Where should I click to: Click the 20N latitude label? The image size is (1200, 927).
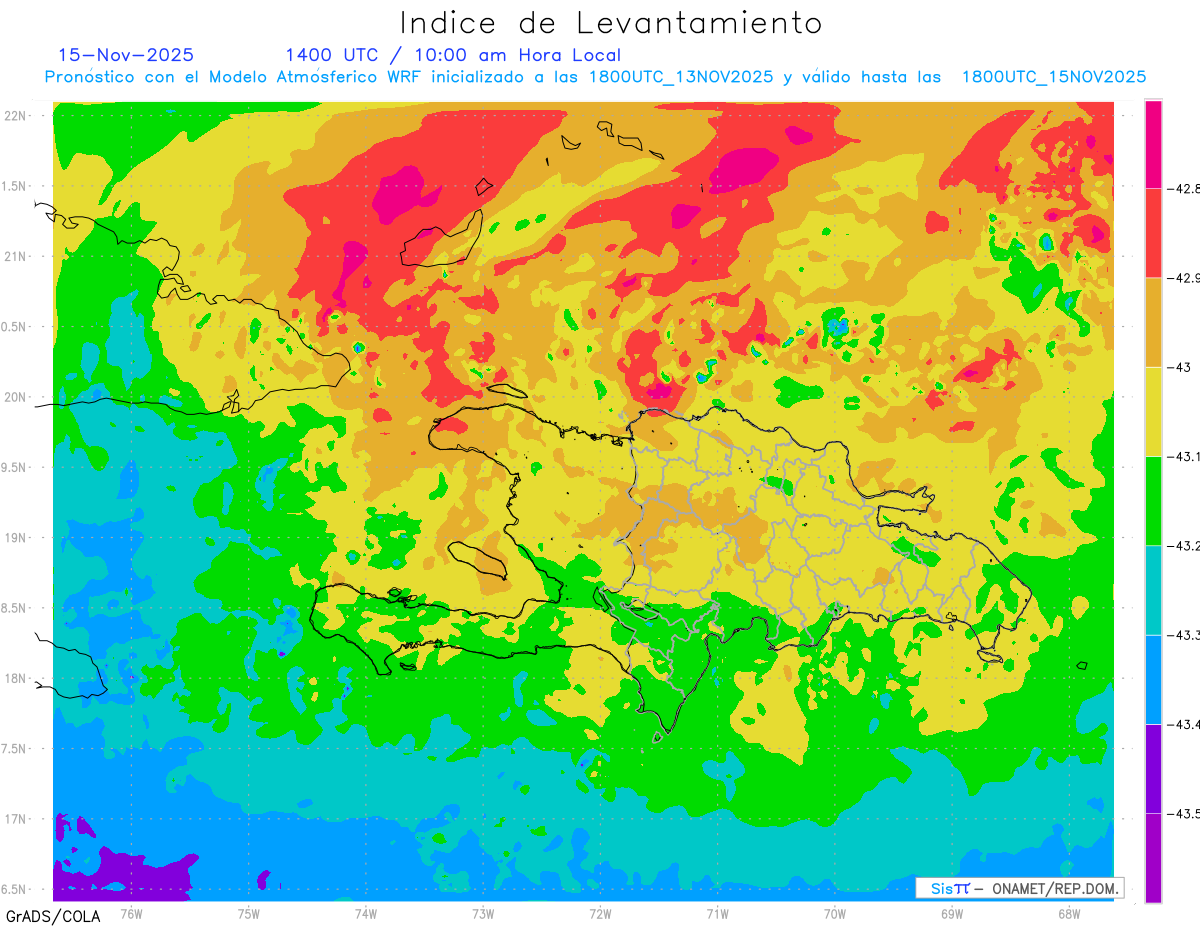pyautogui.click(x=15, y=397)
